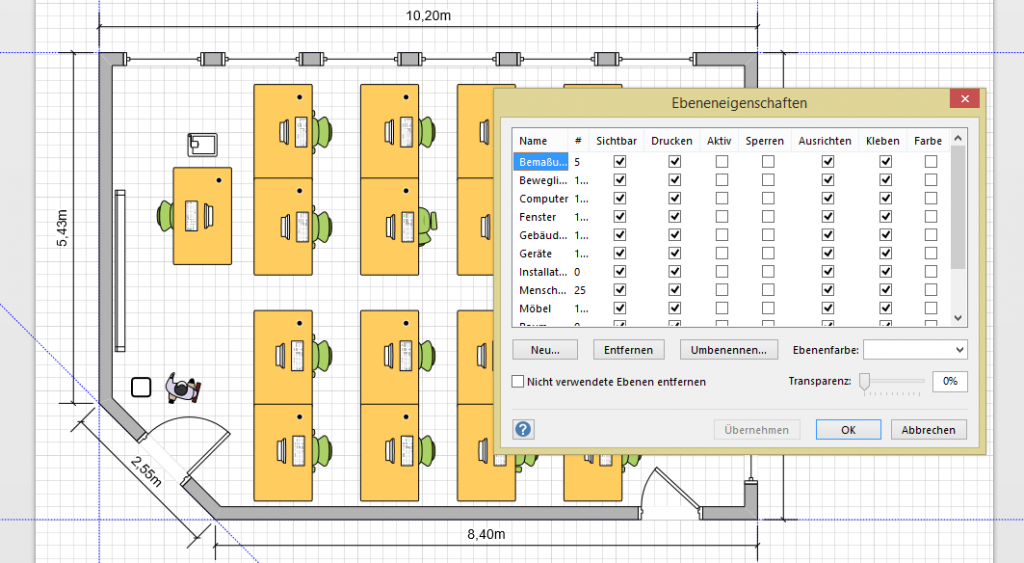1024x563 pixels.
Task: Open the Ebenenfarbe dropdown
Action: click(914, 350)
